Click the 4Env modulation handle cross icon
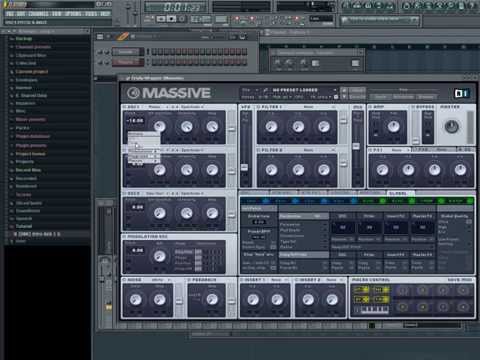Screen dimensions: 480x360 click(x=353, y=201)
